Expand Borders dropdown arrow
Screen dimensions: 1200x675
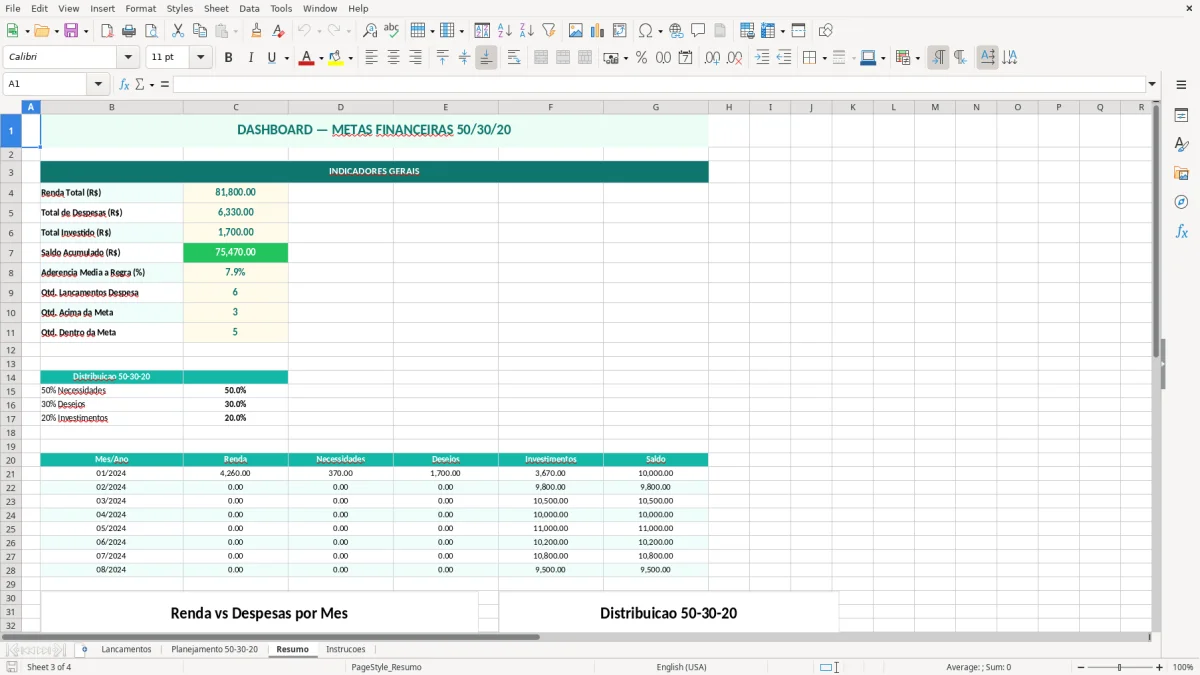coord(824,58)
